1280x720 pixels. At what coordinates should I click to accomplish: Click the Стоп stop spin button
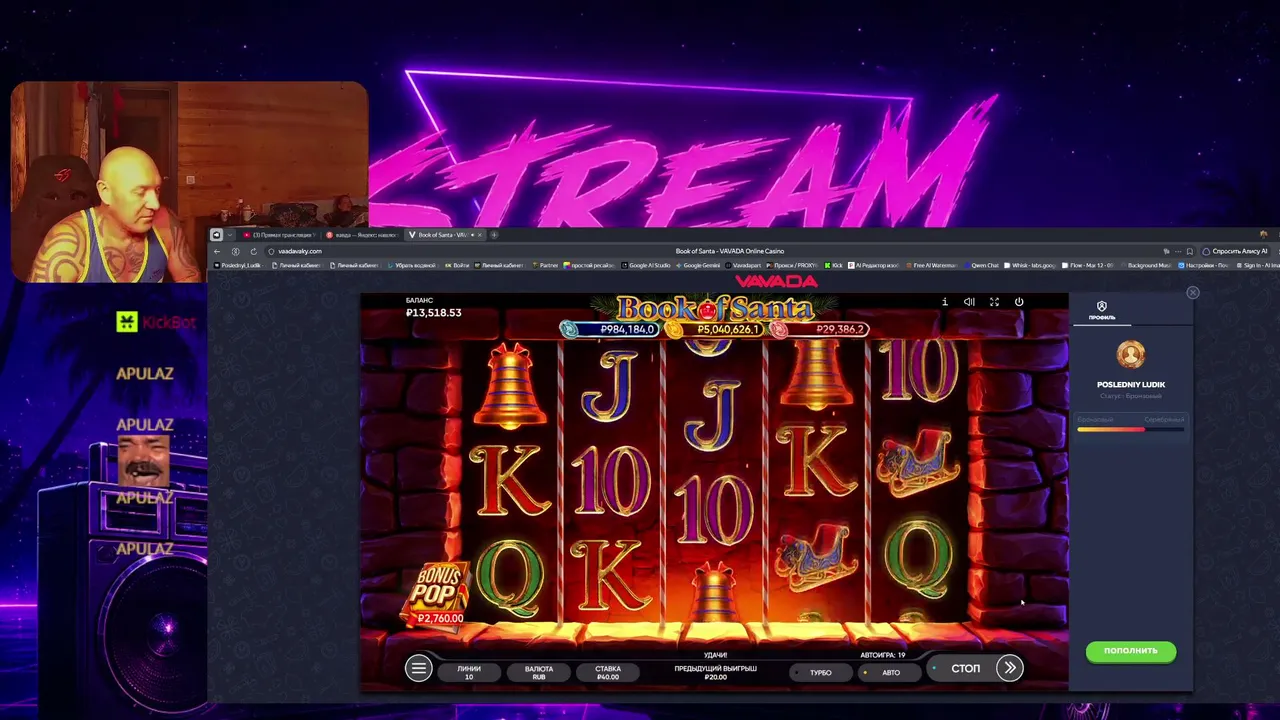[x=964, y=668]
